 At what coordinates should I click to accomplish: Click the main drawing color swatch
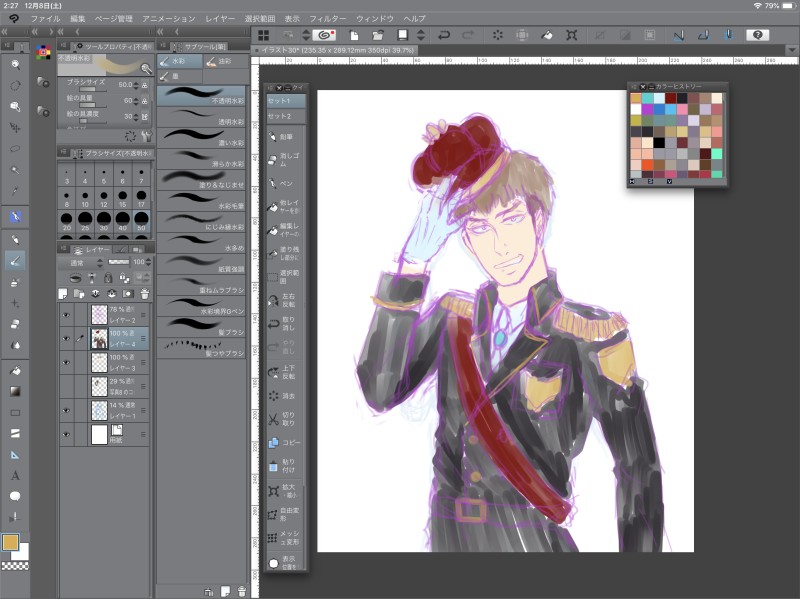click(11, 542)
